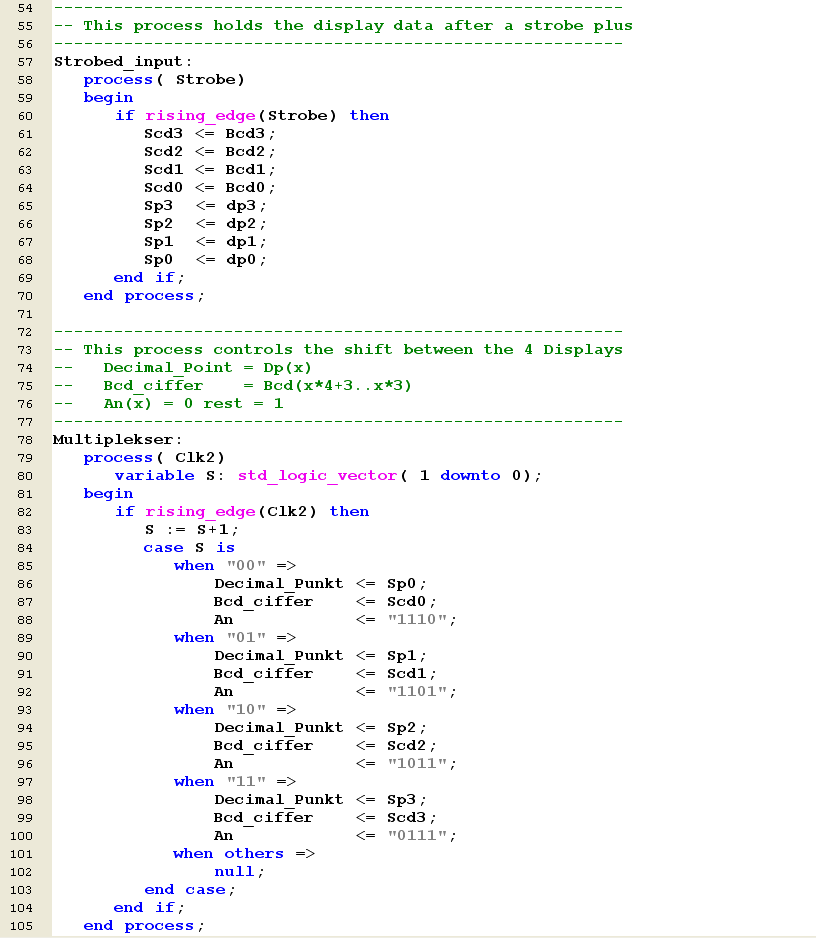Viewport: 816px width, 938px height.
Task: Click 'end if;' on line 69
Action: [149, 278]
